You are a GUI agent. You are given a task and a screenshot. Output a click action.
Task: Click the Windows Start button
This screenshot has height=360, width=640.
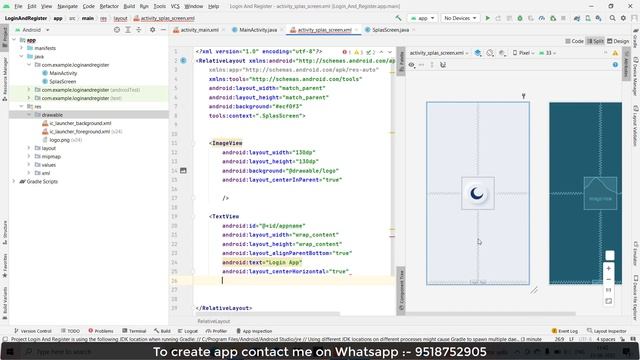10,351
